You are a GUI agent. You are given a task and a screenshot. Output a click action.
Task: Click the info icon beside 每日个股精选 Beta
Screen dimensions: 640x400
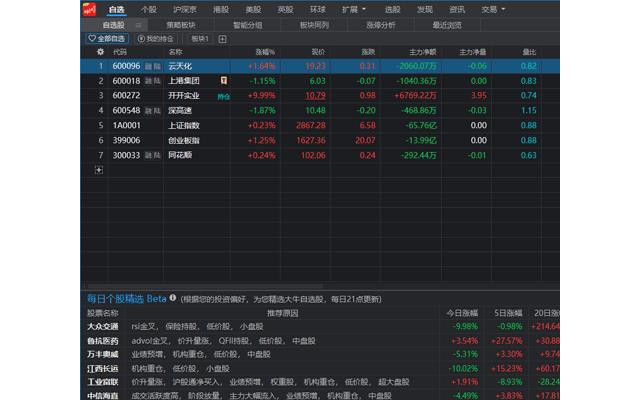[173, 298]
